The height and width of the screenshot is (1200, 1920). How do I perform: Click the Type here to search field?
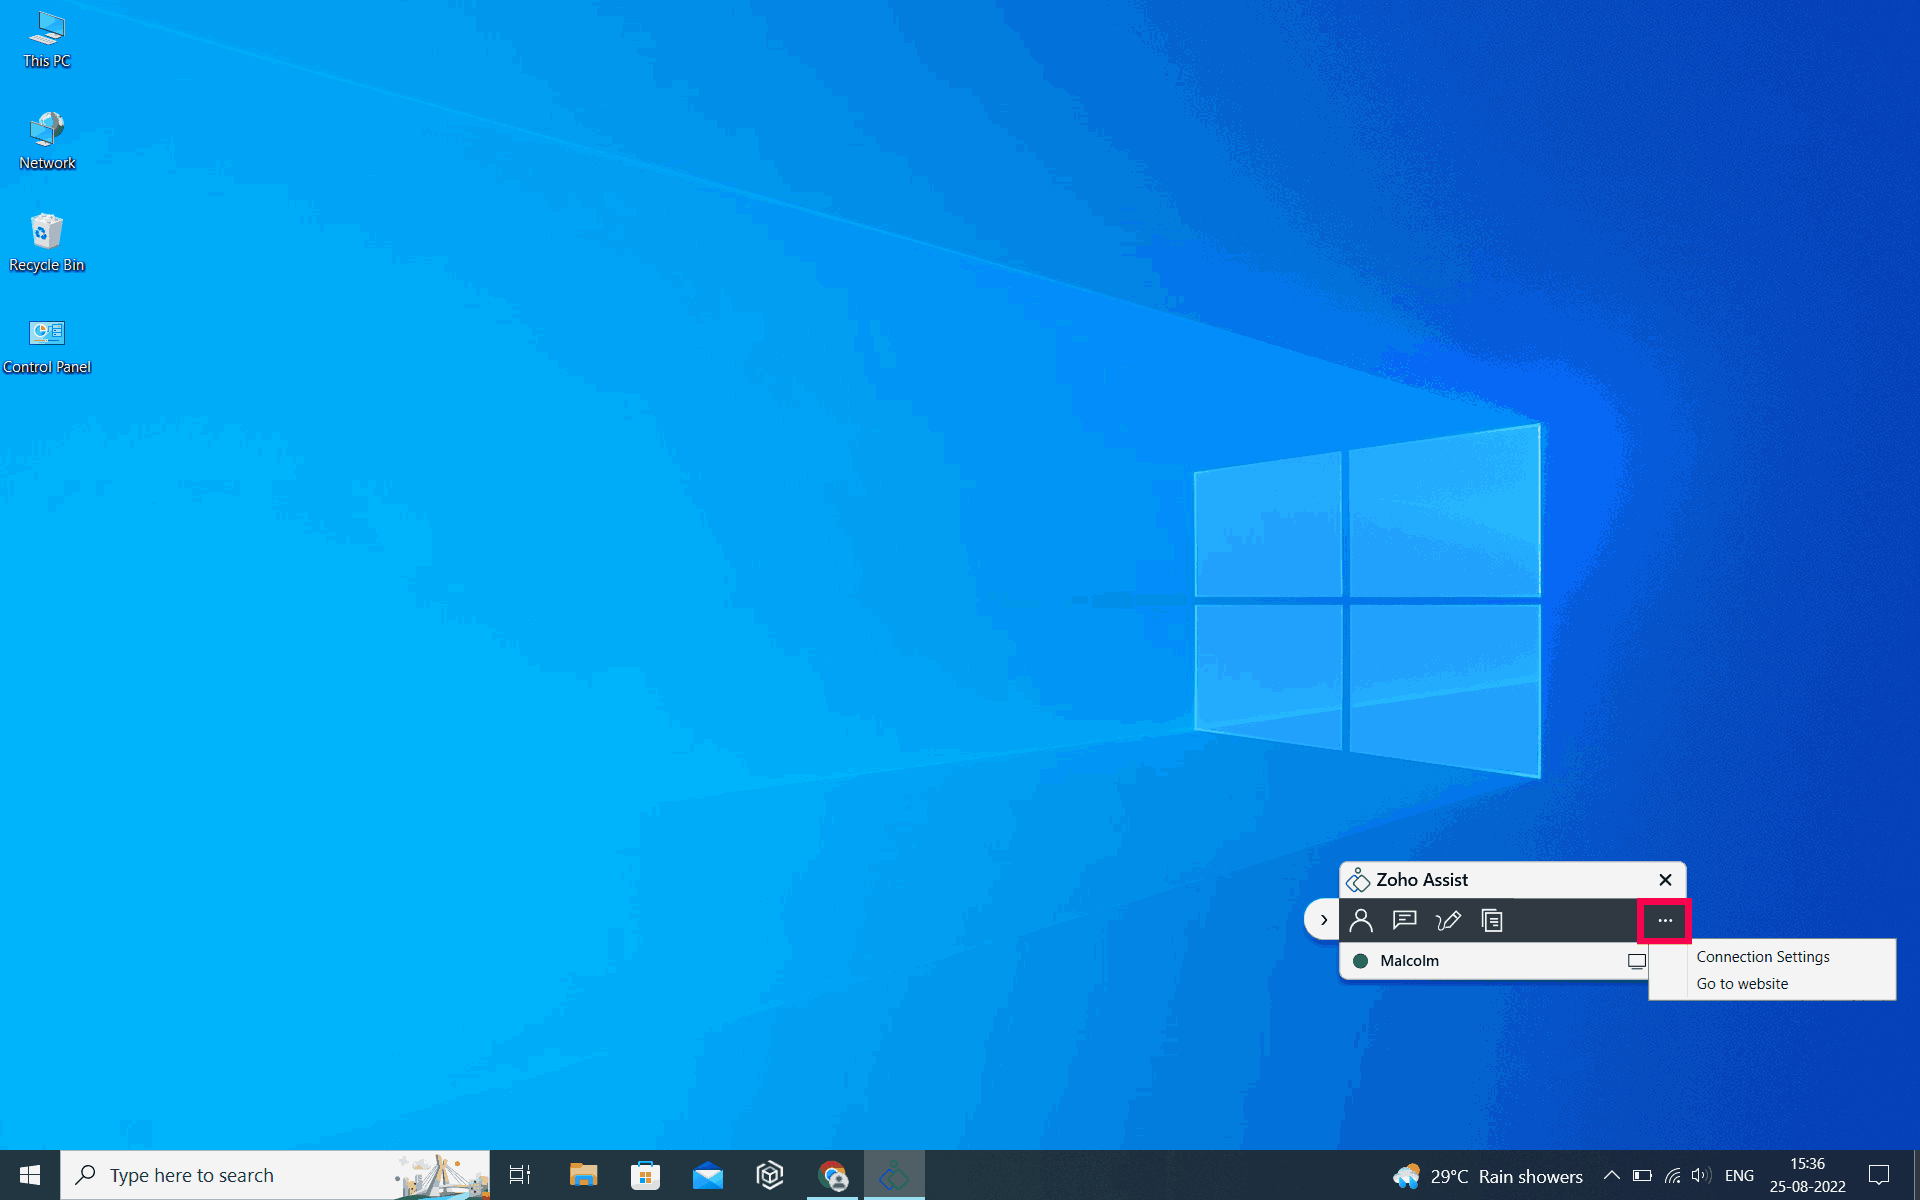(250, 1175)
